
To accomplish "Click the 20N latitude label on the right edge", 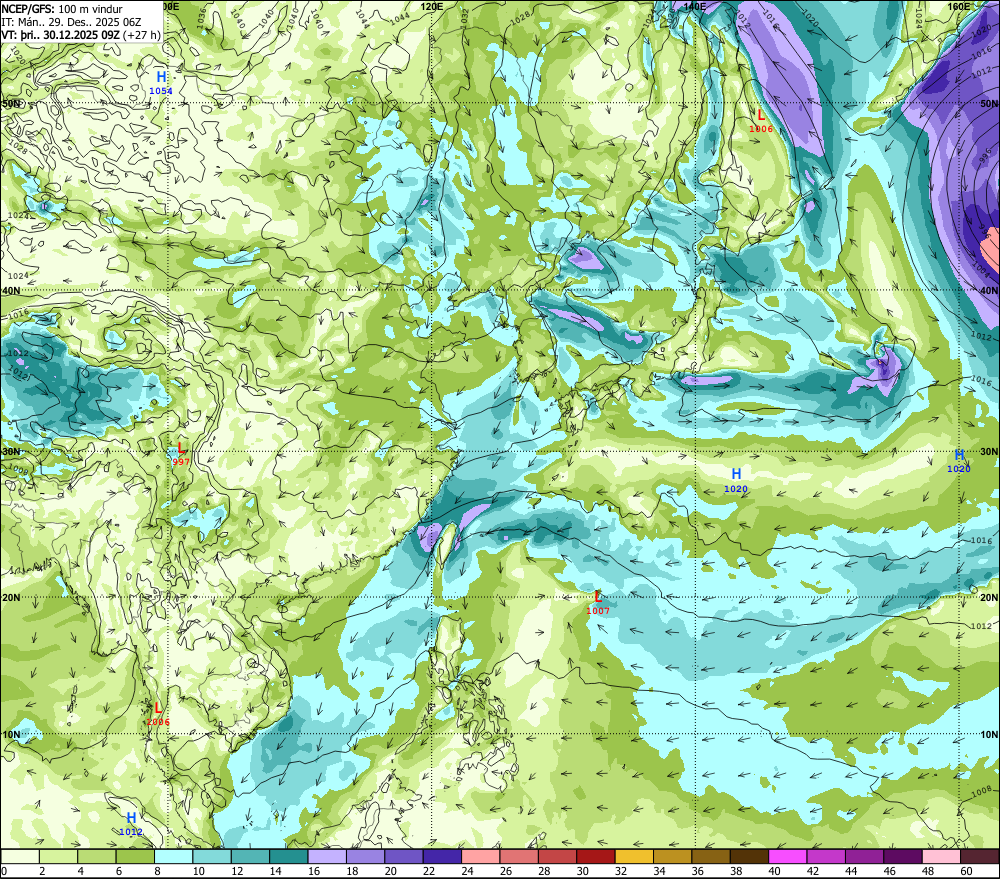I will [989, 598].
